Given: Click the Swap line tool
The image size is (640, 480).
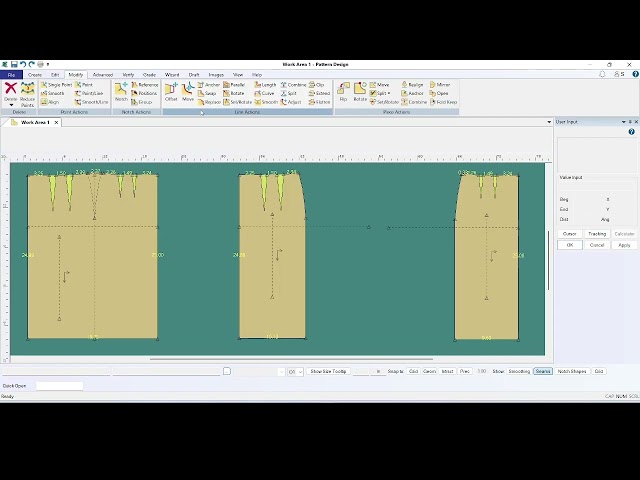Looking at the screenshot, I should click(x=207, y=93).
